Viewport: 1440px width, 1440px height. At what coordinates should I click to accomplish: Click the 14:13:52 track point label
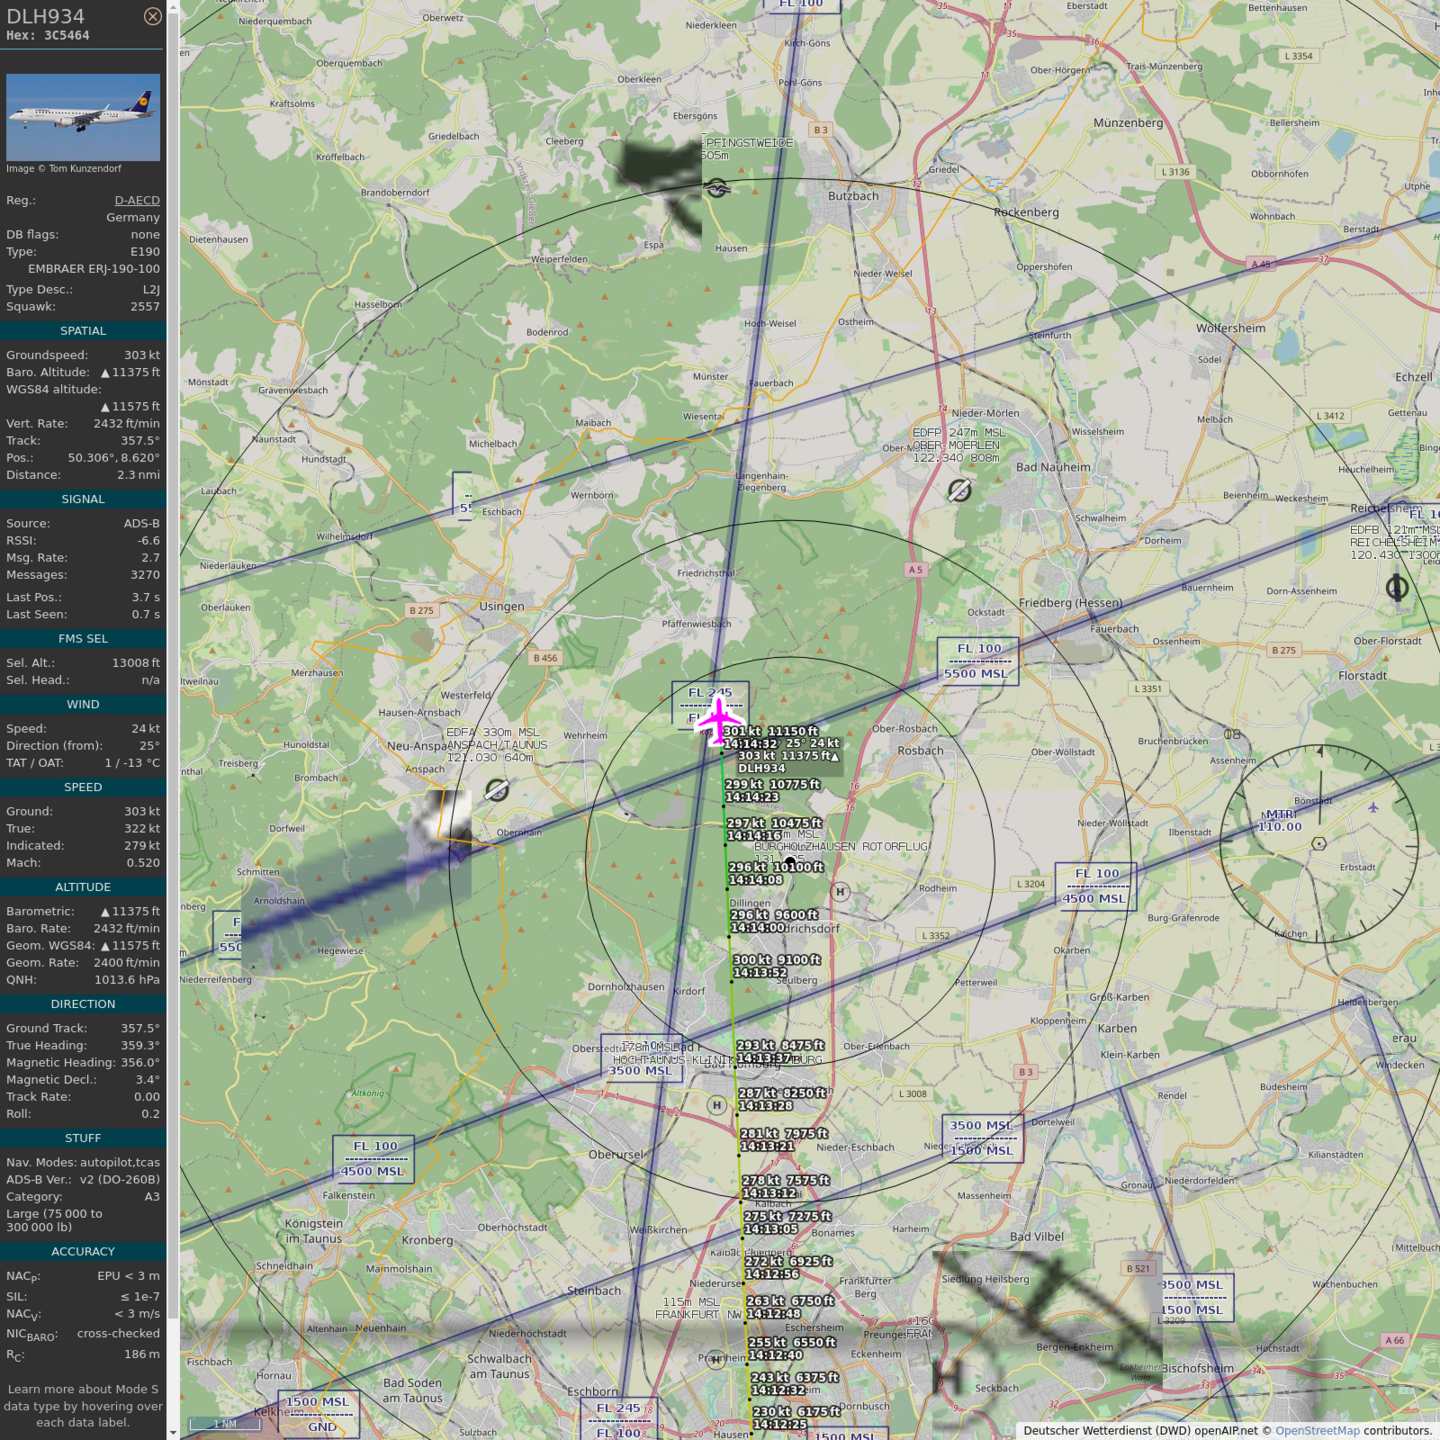(760, 973)
